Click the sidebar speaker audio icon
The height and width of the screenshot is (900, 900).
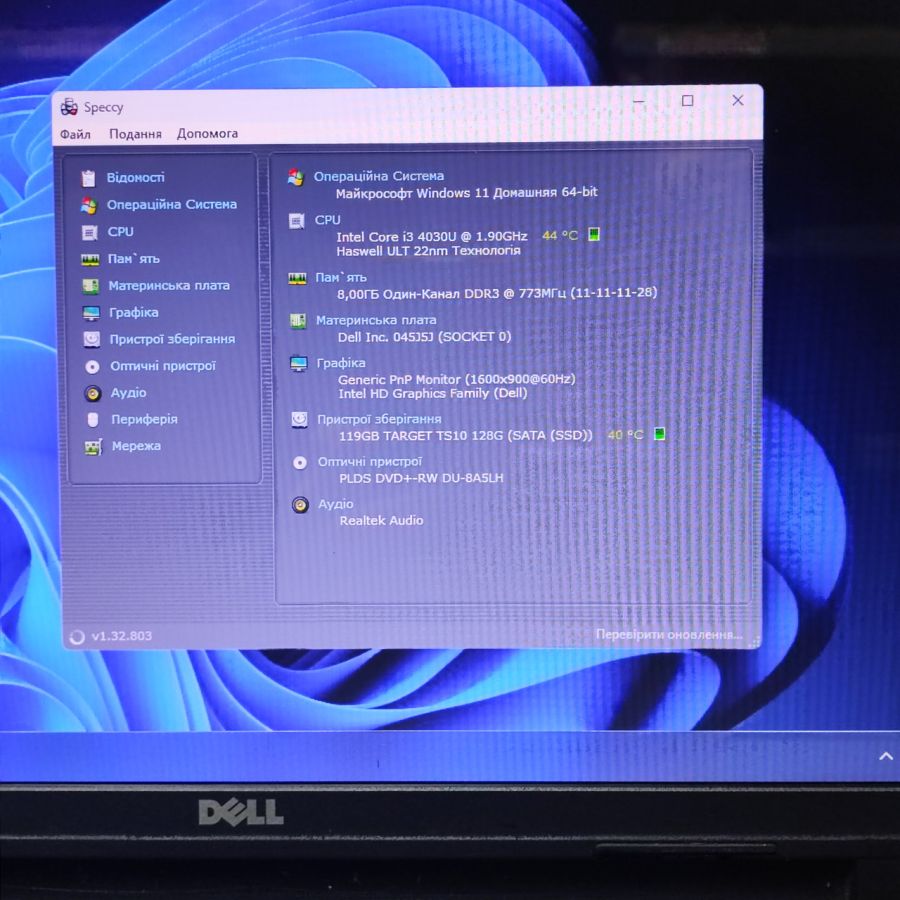coord(93,393)
